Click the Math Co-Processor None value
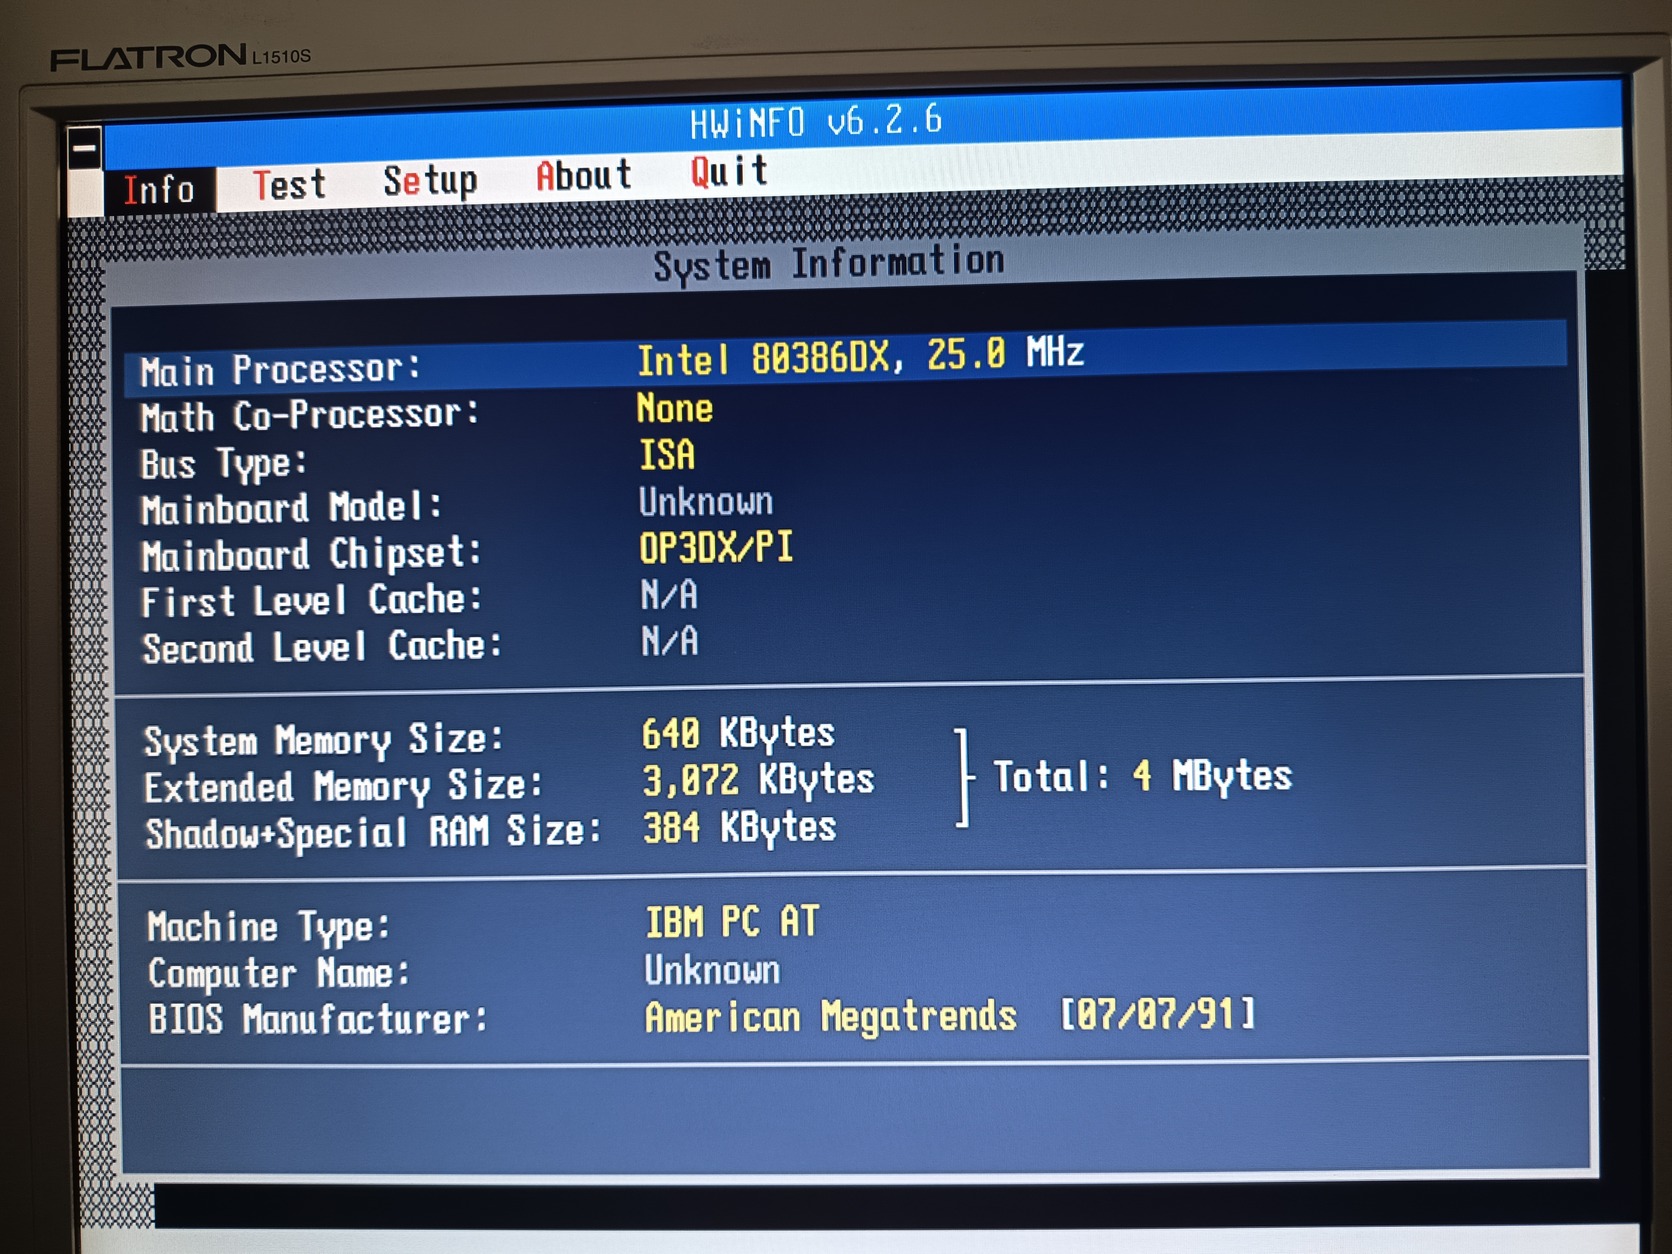Image resolution: width=1672 pixels, height=1254 pixels. pos(675,409)
